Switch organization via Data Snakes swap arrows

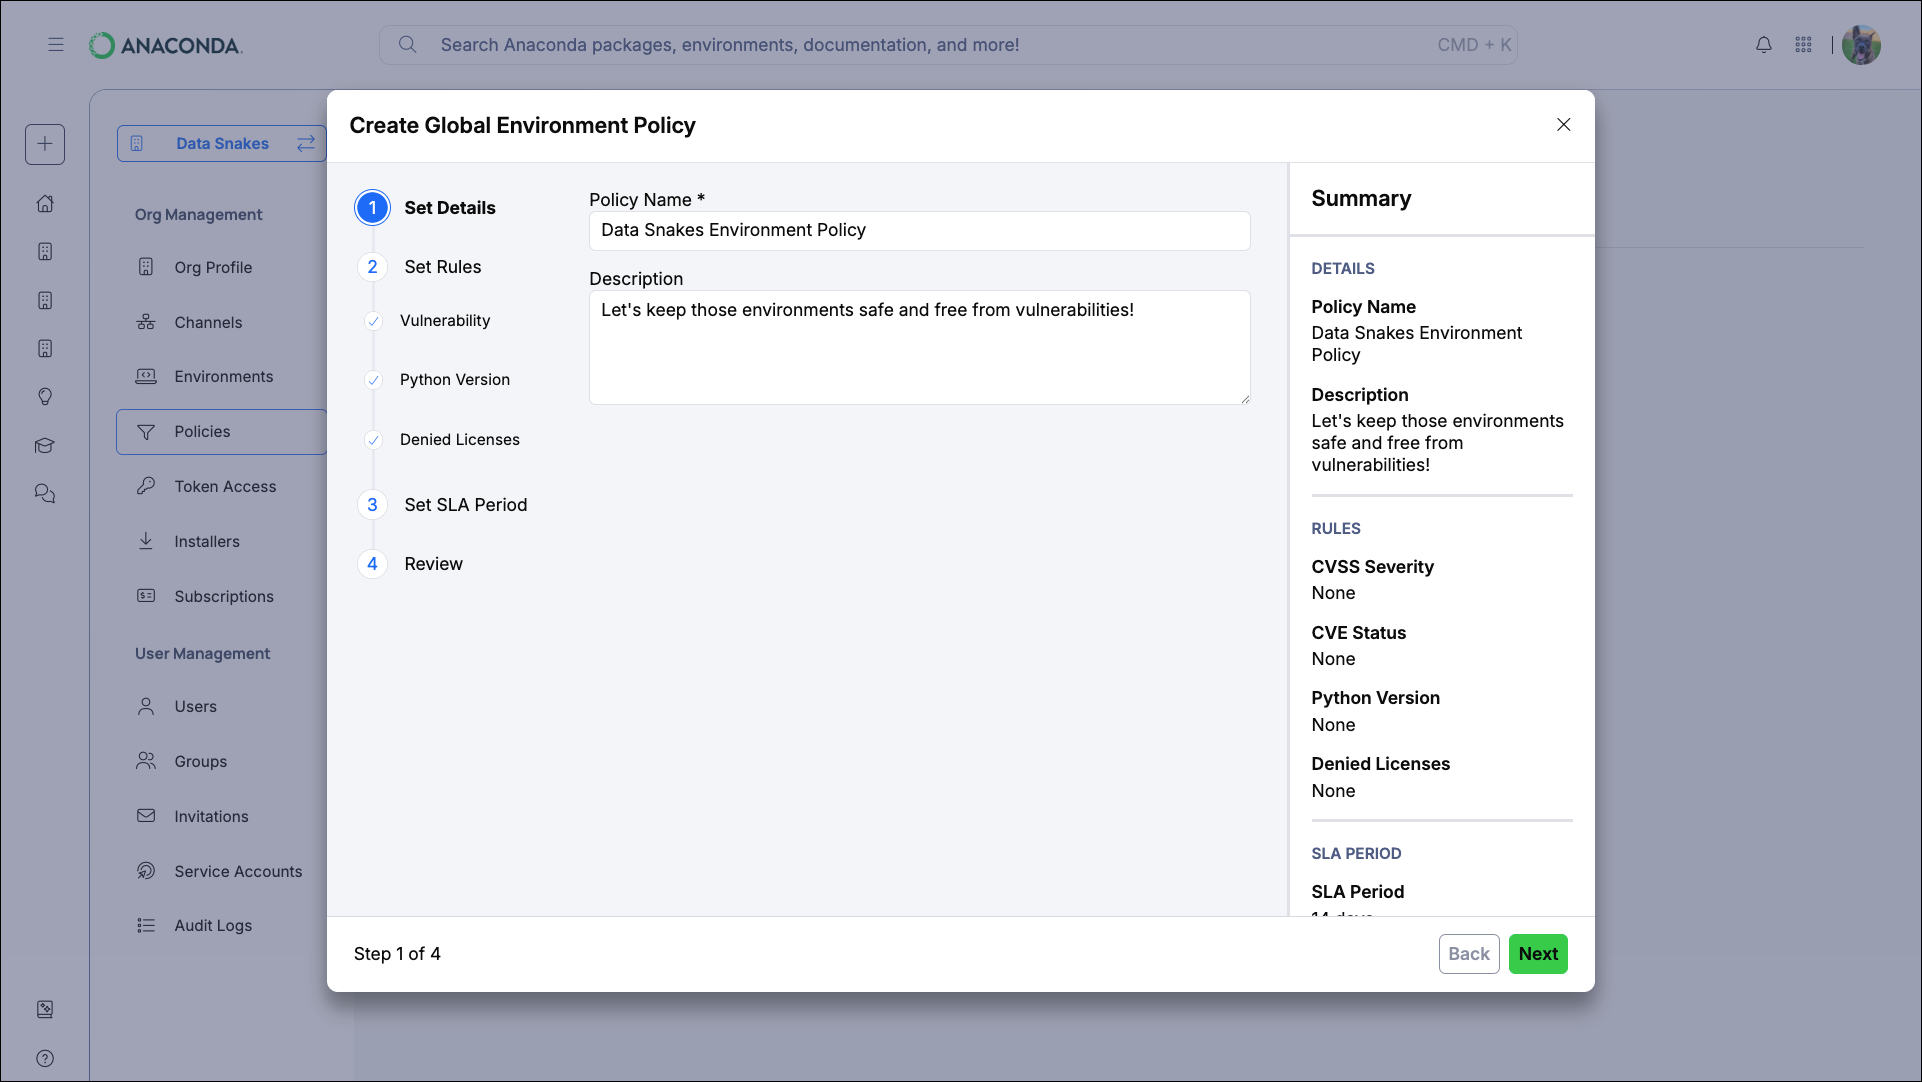[x=305, y=143]
